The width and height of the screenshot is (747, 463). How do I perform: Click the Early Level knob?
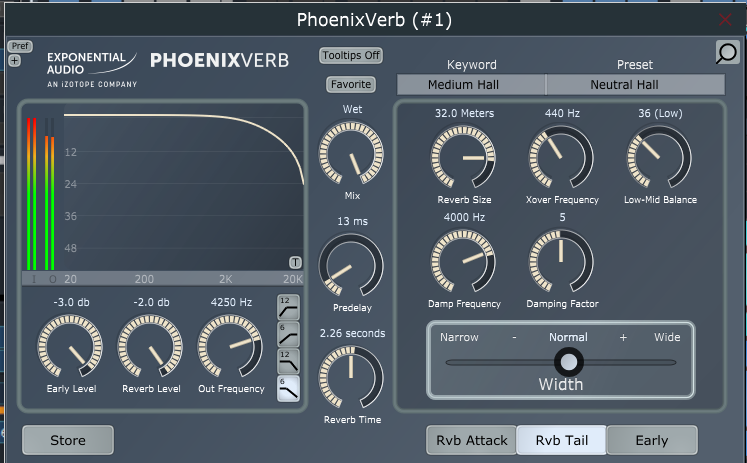(x=71, y=346)
